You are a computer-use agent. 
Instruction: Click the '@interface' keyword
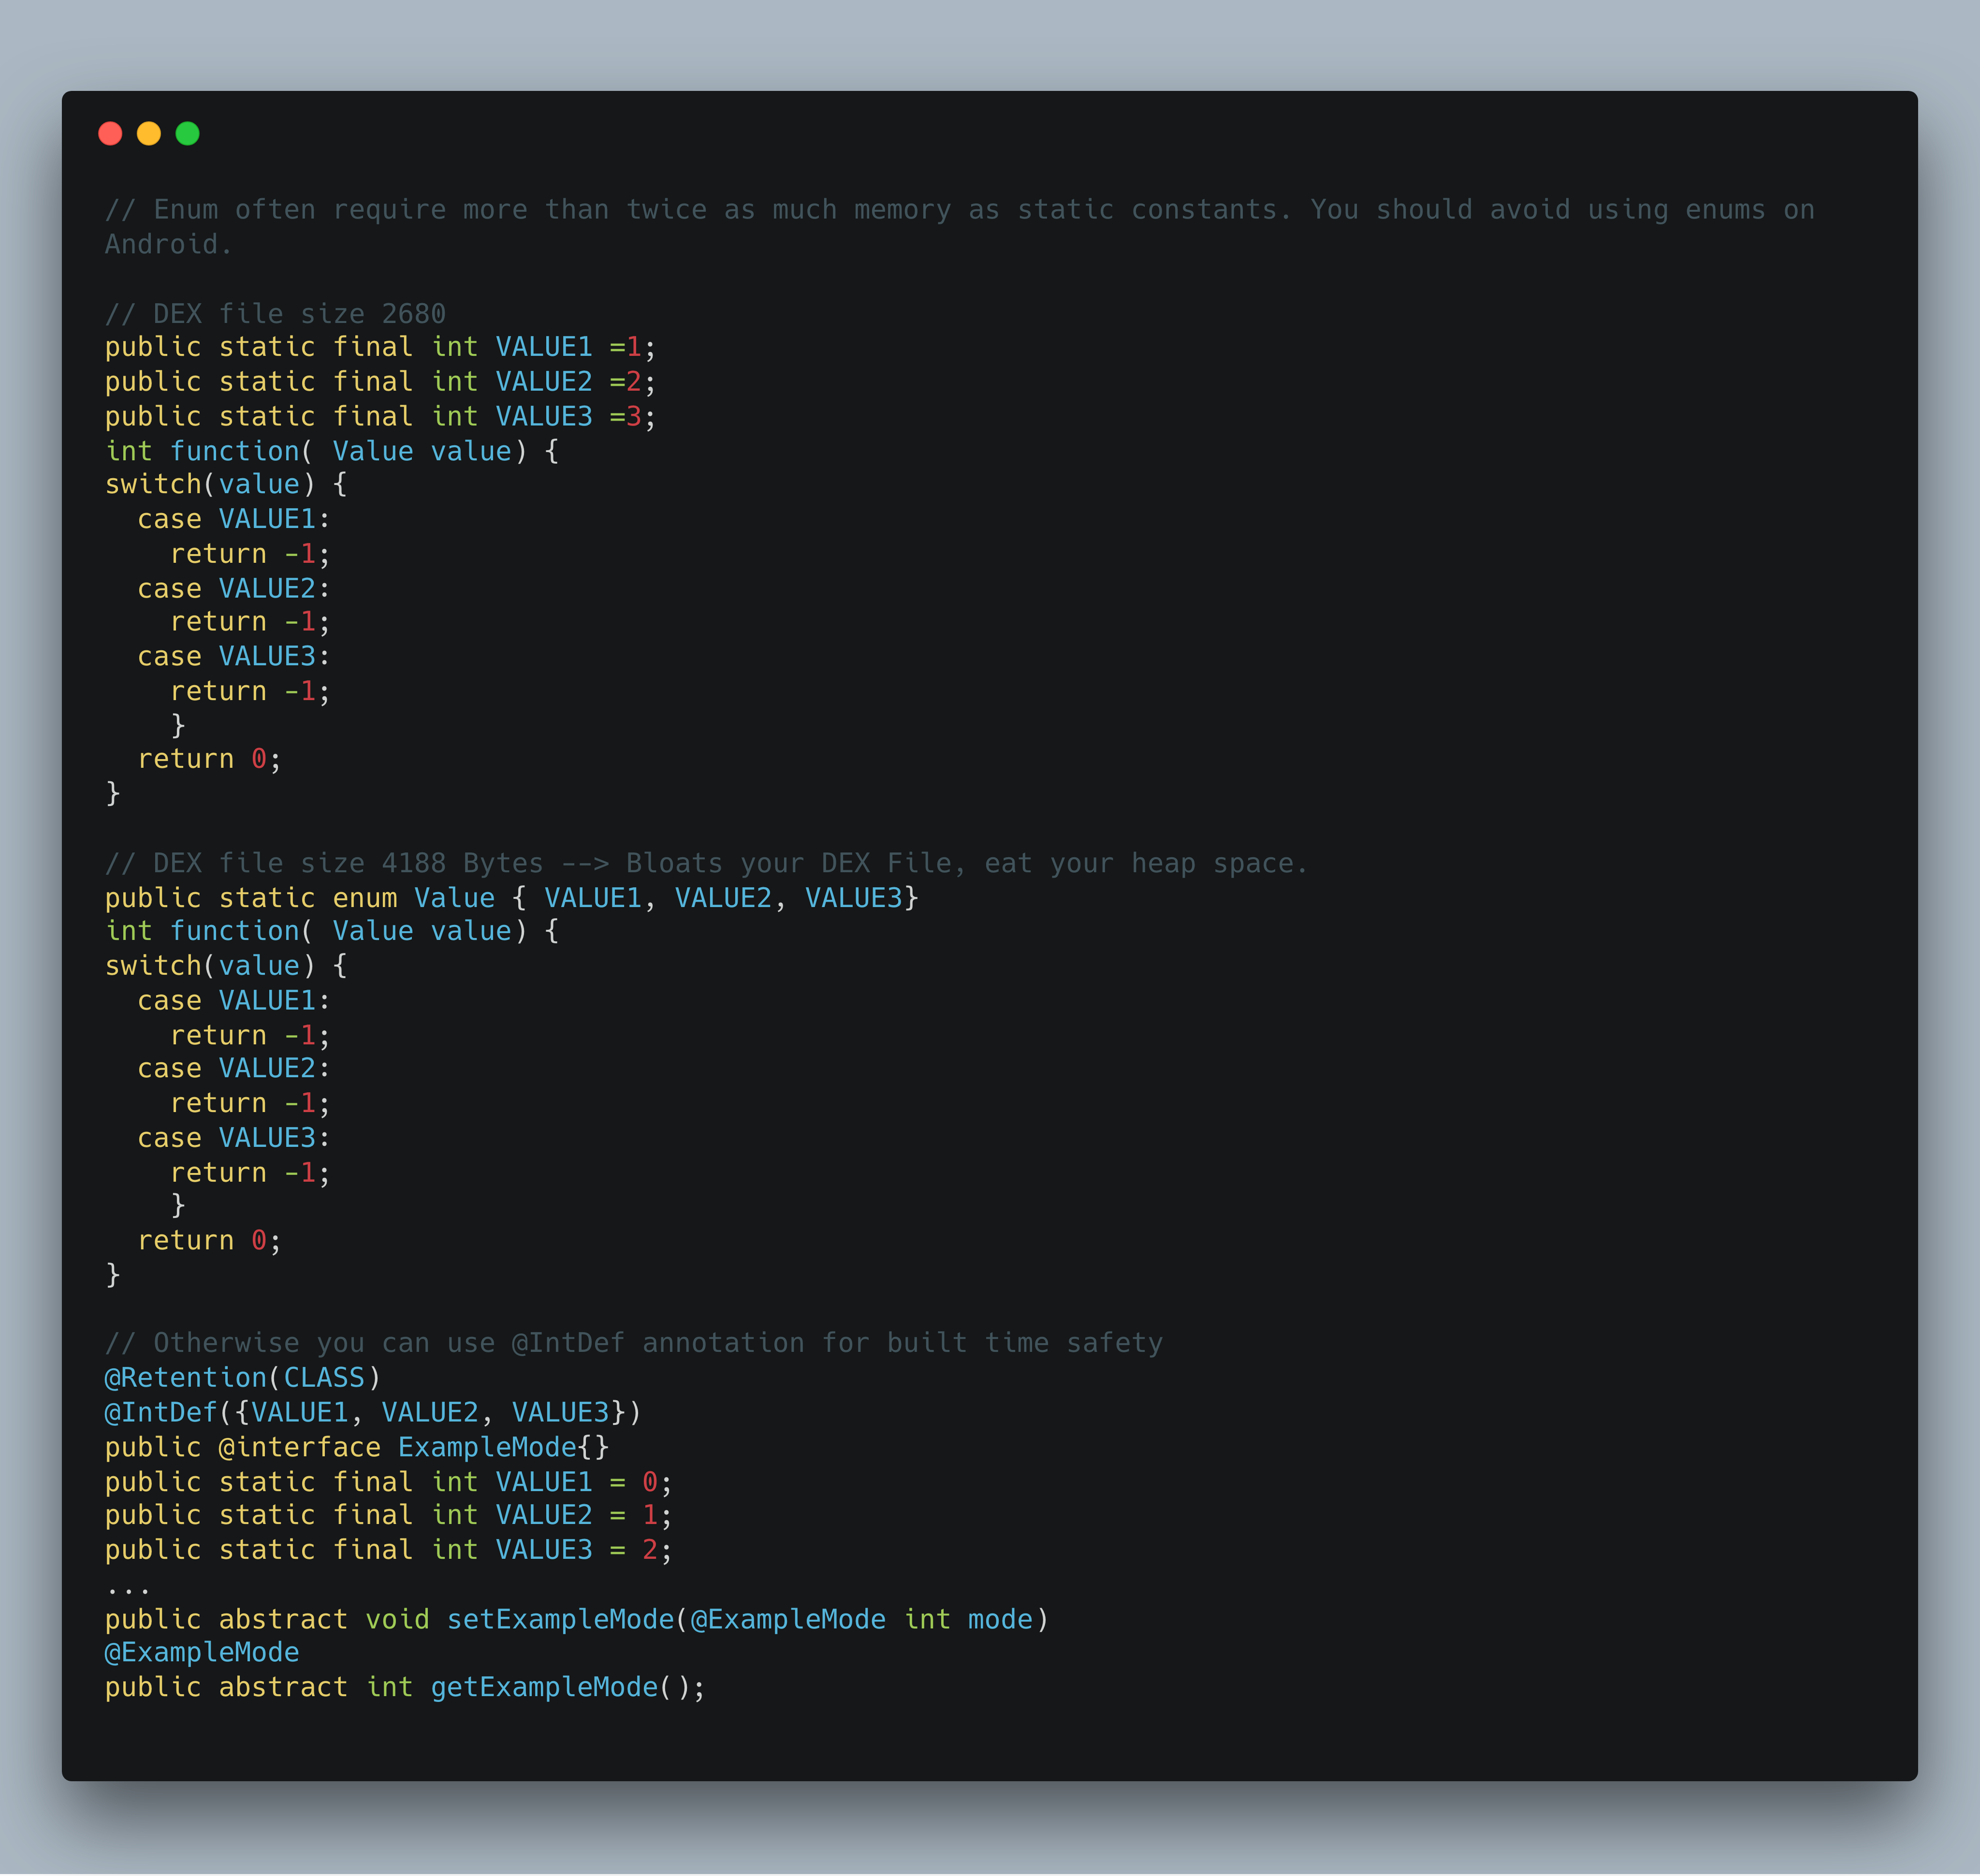300,1447
